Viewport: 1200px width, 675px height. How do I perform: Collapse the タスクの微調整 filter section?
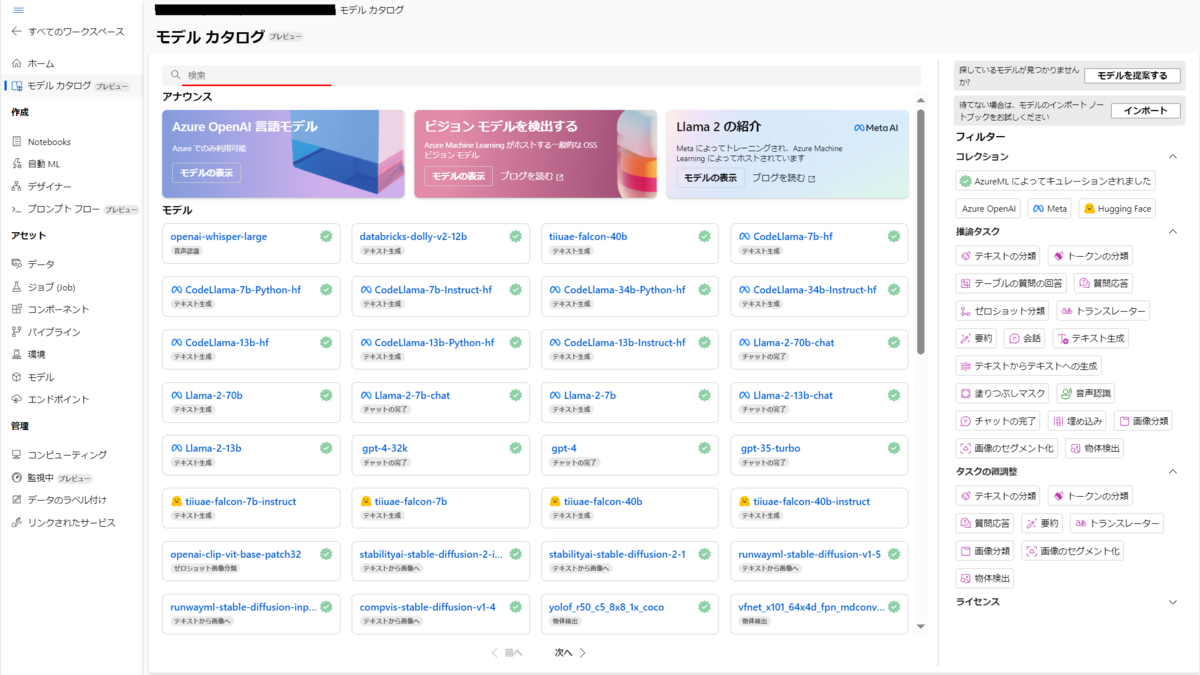1173,471
